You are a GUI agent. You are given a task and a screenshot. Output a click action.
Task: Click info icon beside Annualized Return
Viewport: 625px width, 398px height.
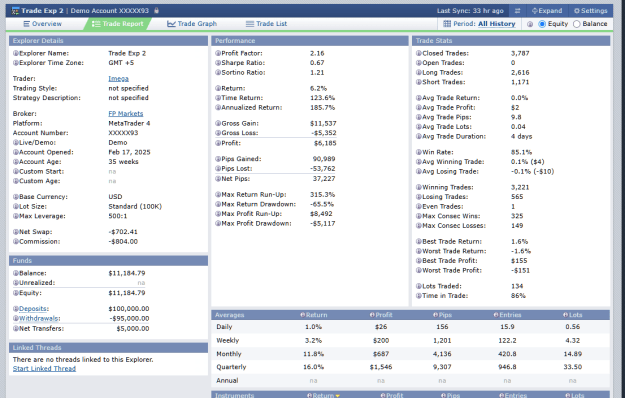tap(218, 108)
